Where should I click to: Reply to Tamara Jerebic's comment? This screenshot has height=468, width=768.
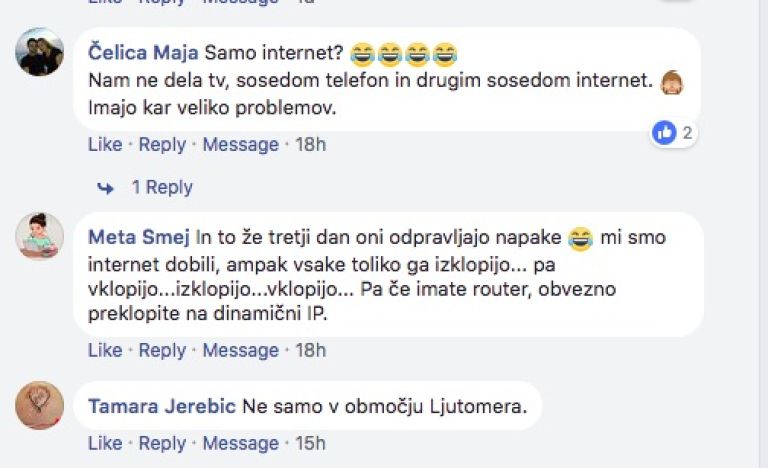point(162,443)
